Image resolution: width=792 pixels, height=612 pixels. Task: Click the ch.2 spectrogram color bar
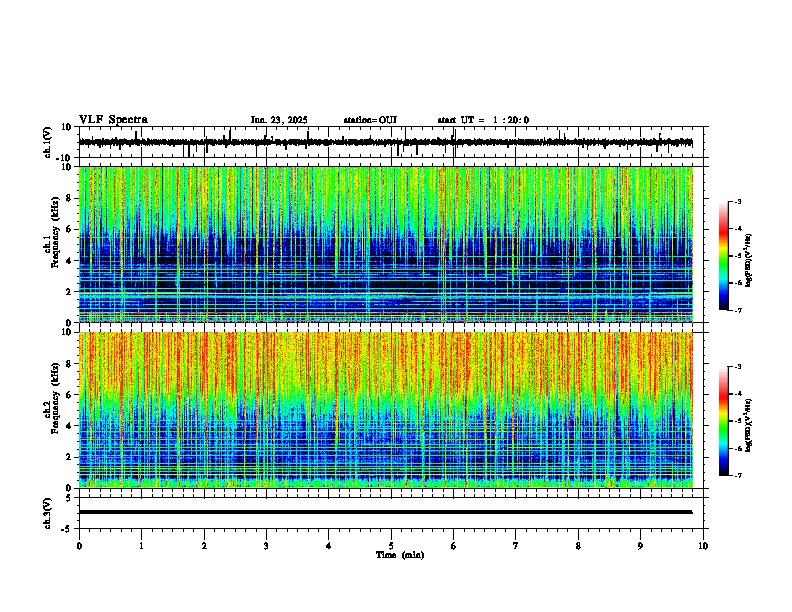click(x=724, y=421)
